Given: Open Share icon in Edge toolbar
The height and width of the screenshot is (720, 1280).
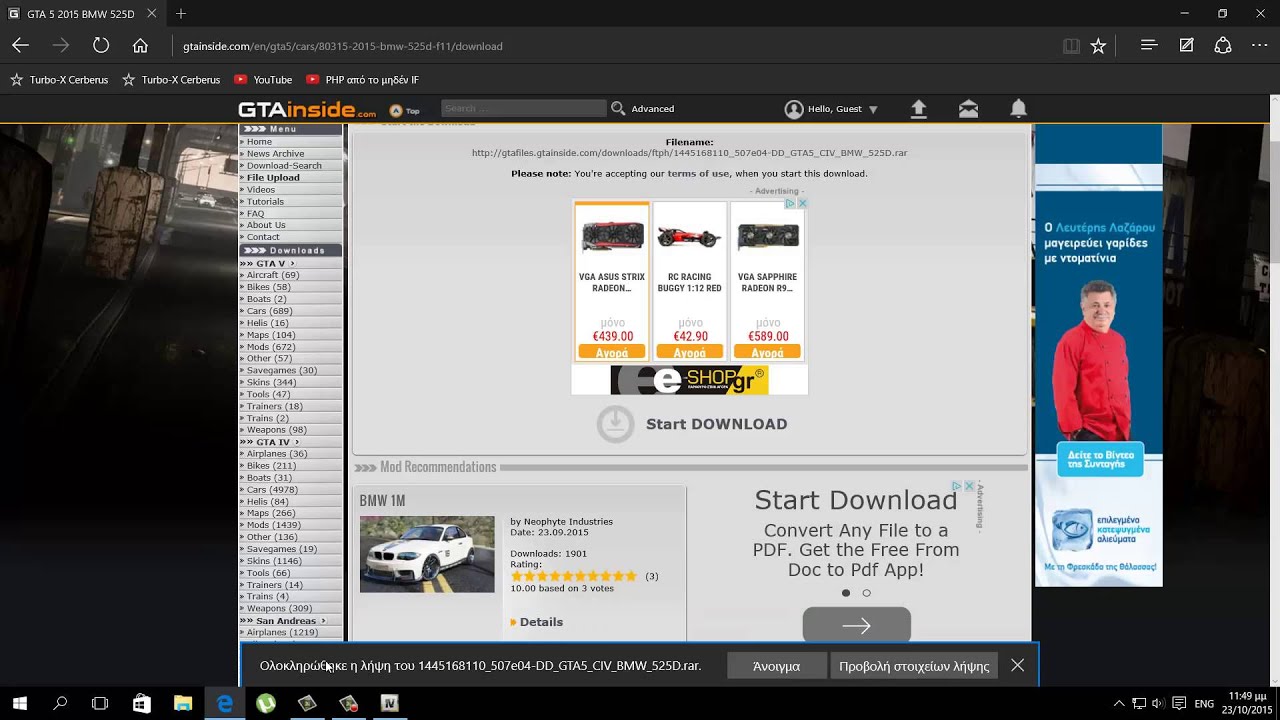Looking at the screenshot, I should (x=1223, y=46).
